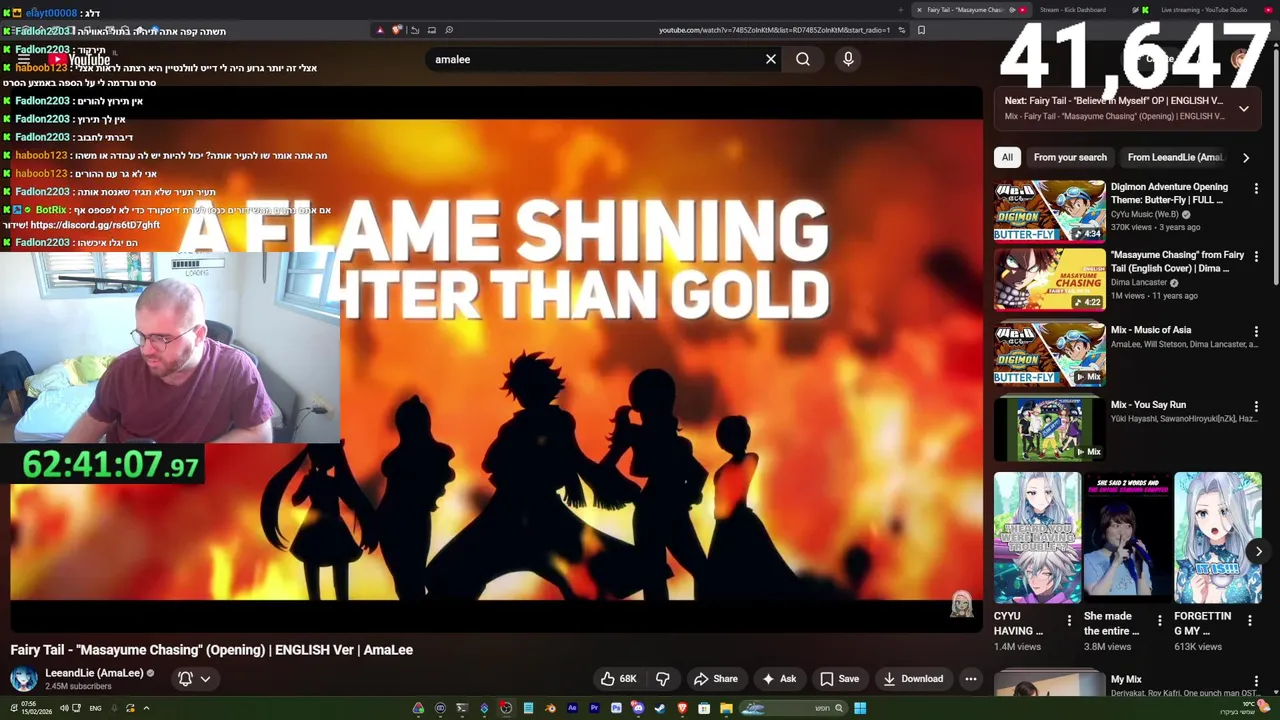This screenshot has width=1280, height=720.
Task: Open Steam from the taskbar
Action: (659, 708)
